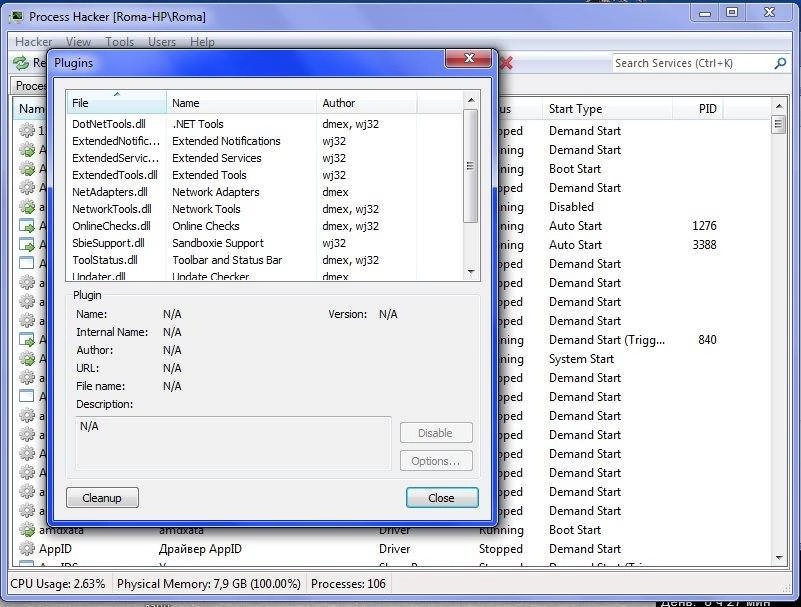Click service icon in Disabled row

point(27,207)
